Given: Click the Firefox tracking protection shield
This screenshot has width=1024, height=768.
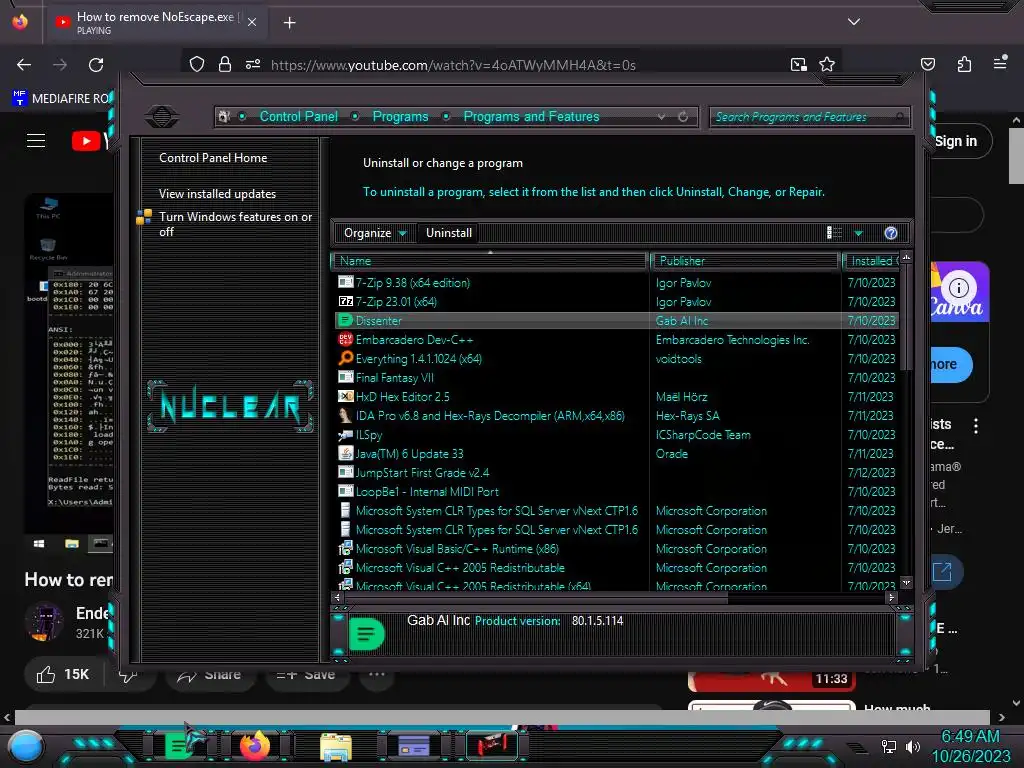Looking at the screenshot, I should pos(197,64).
